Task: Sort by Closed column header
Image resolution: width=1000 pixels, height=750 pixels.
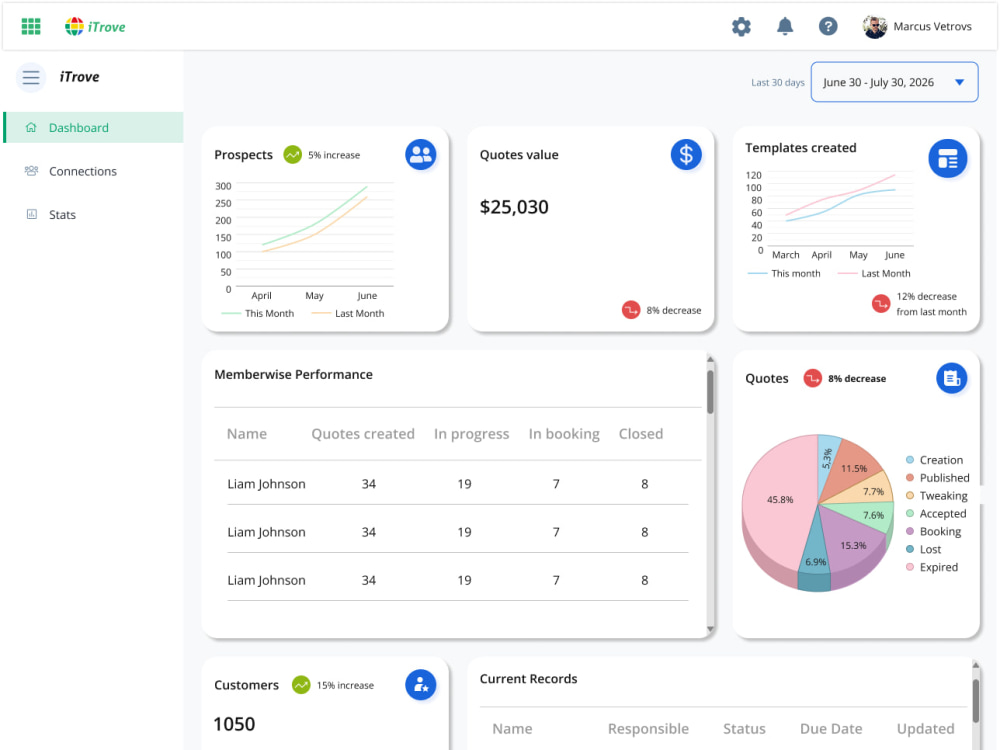Action: [640, 434]
